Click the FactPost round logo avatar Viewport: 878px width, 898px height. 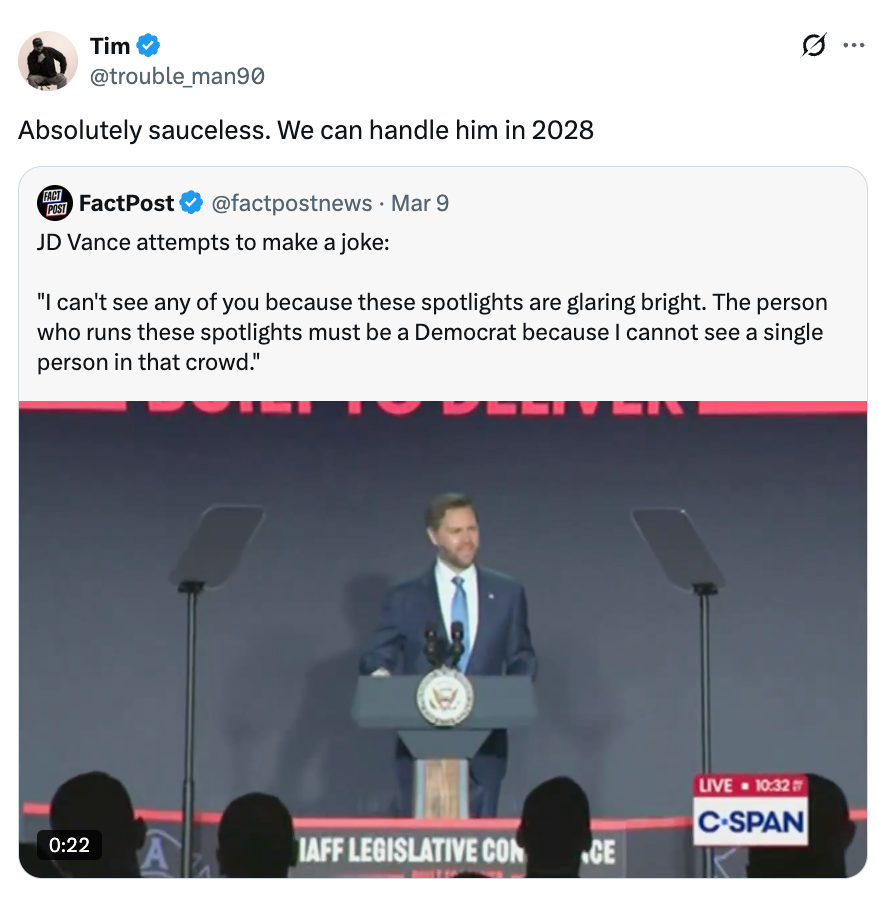pos(53,203)
